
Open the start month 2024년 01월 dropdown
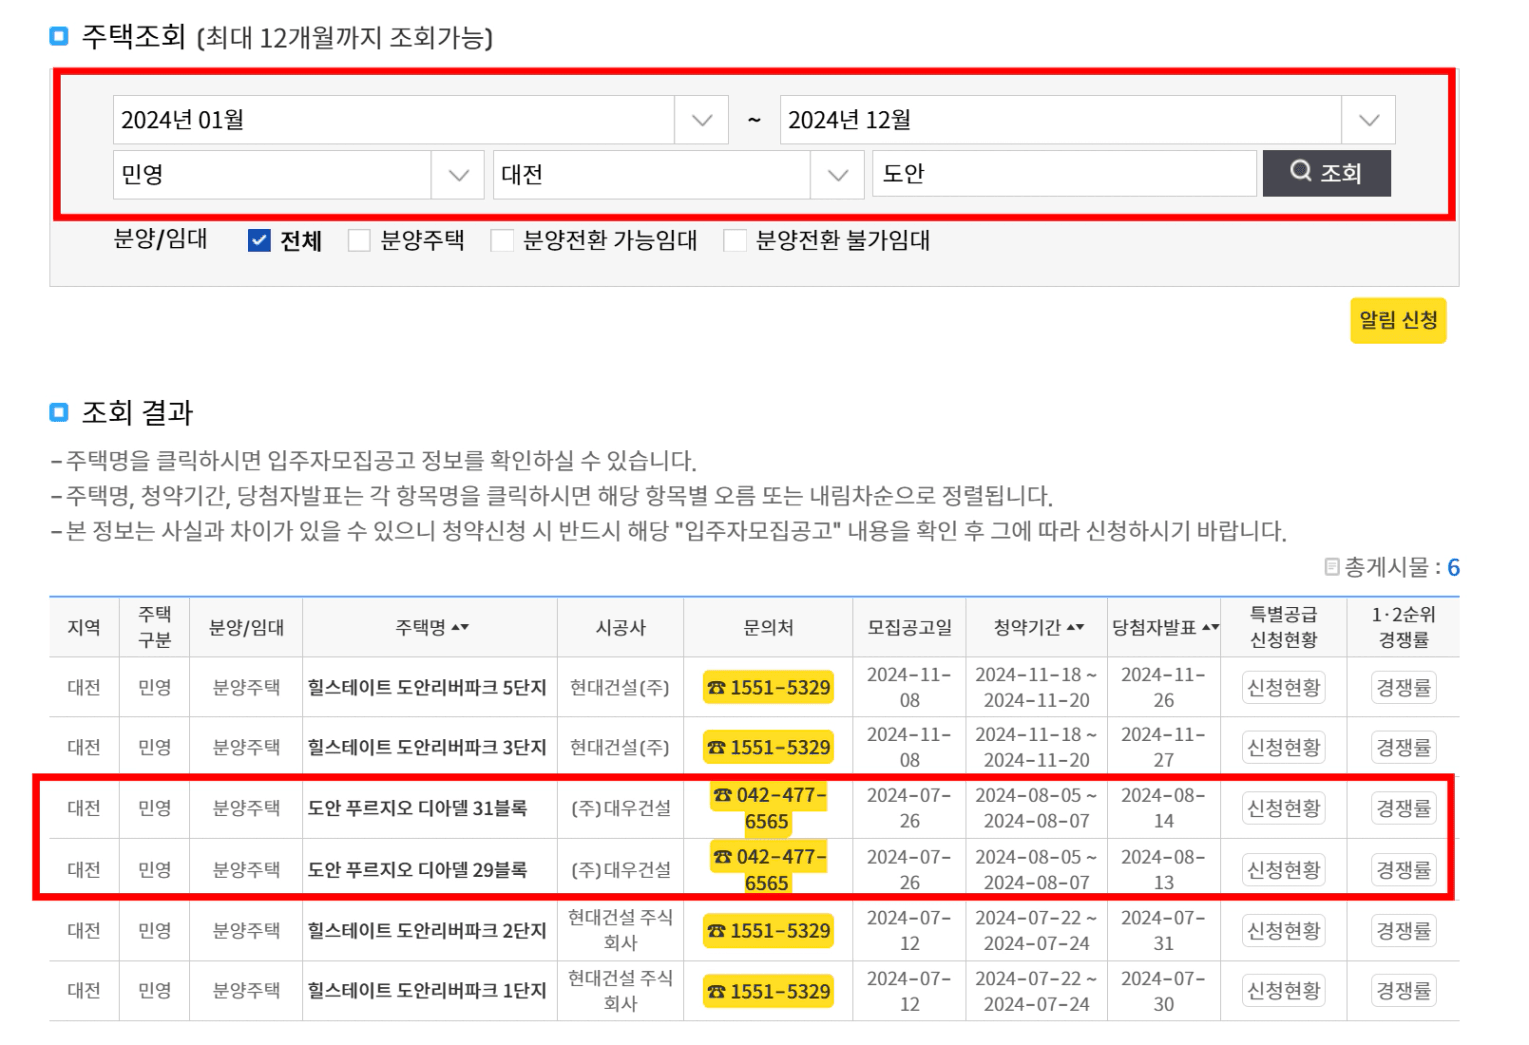(x=701, y=120)
